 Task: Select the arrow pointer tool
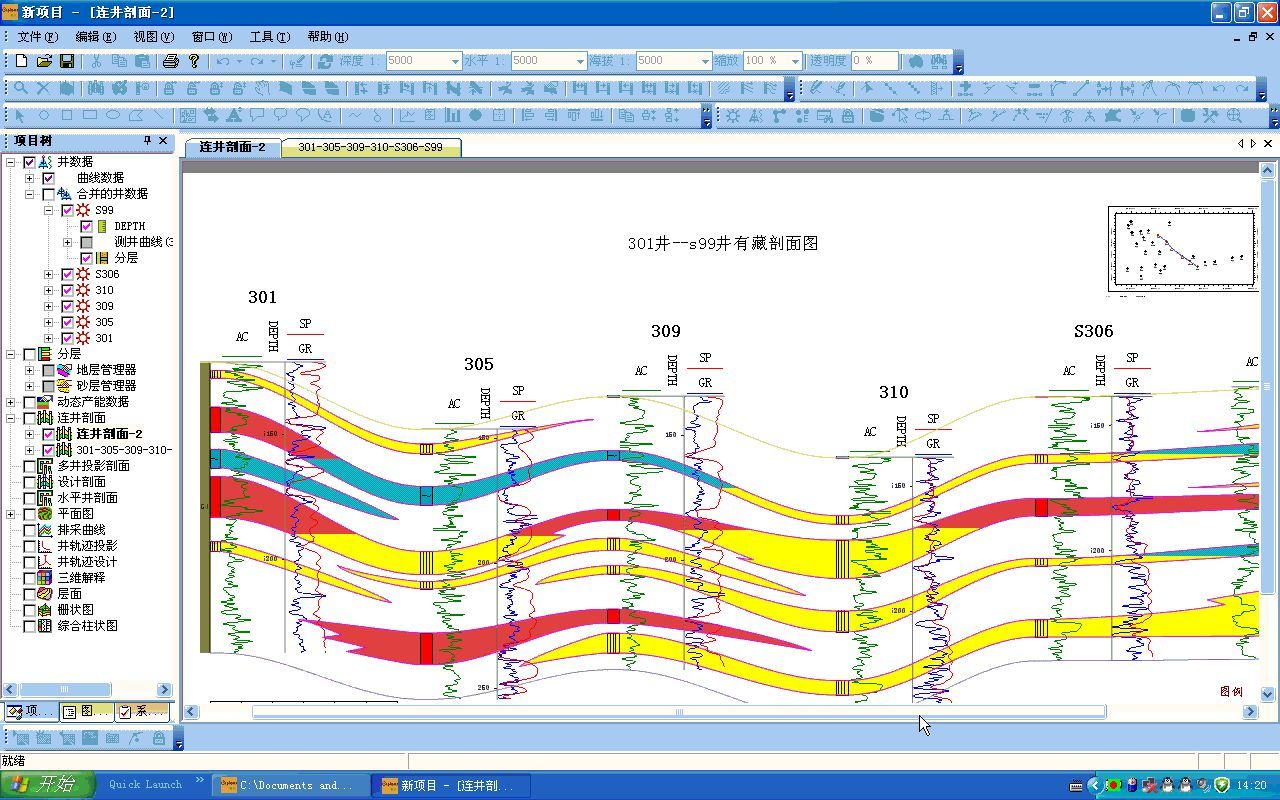coord(21,115)
